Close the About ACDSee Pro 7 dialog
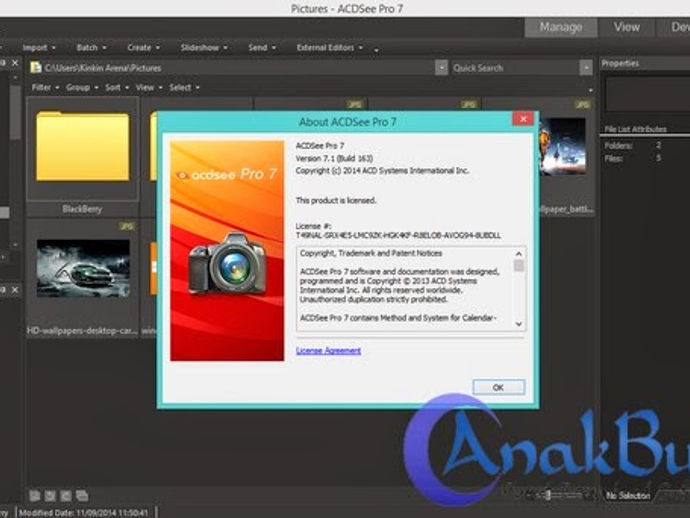 (x=523, y=119)
